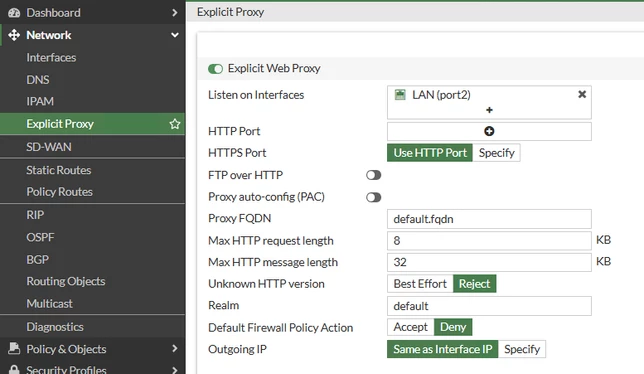Image resolution: width=644 pixels, height=374 pixels.
Task: Click the Proxy FQDN field
Action: pos(489,219)
